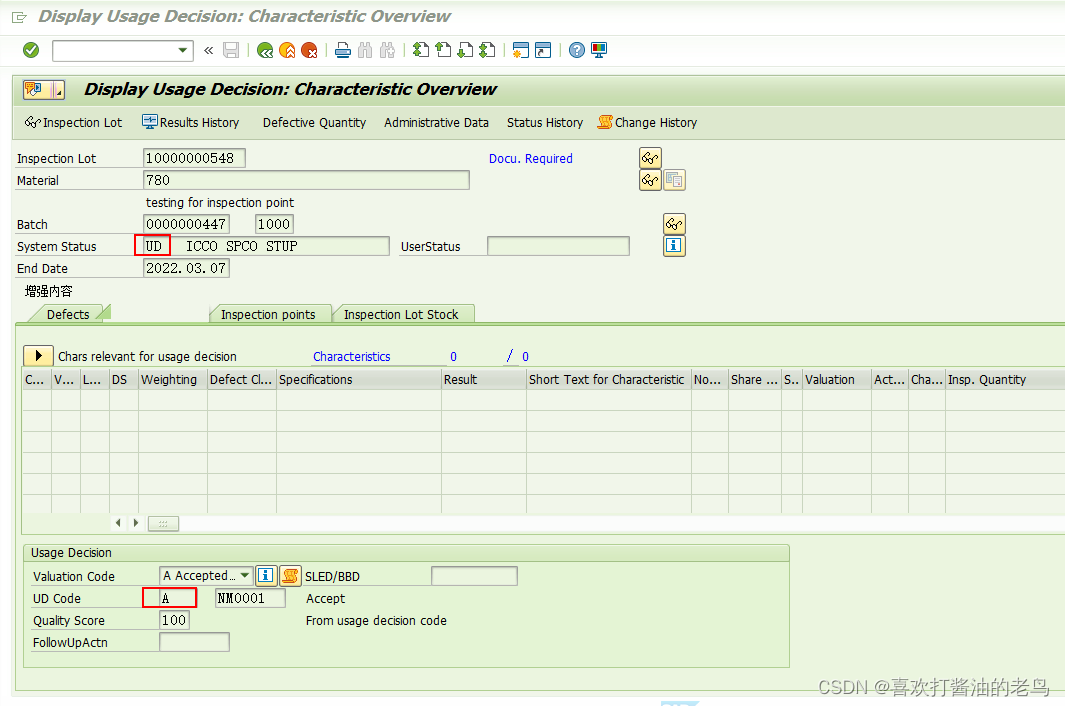Click the table scroll right arrow
The image size is (1065, 706).
pos(136,523)
